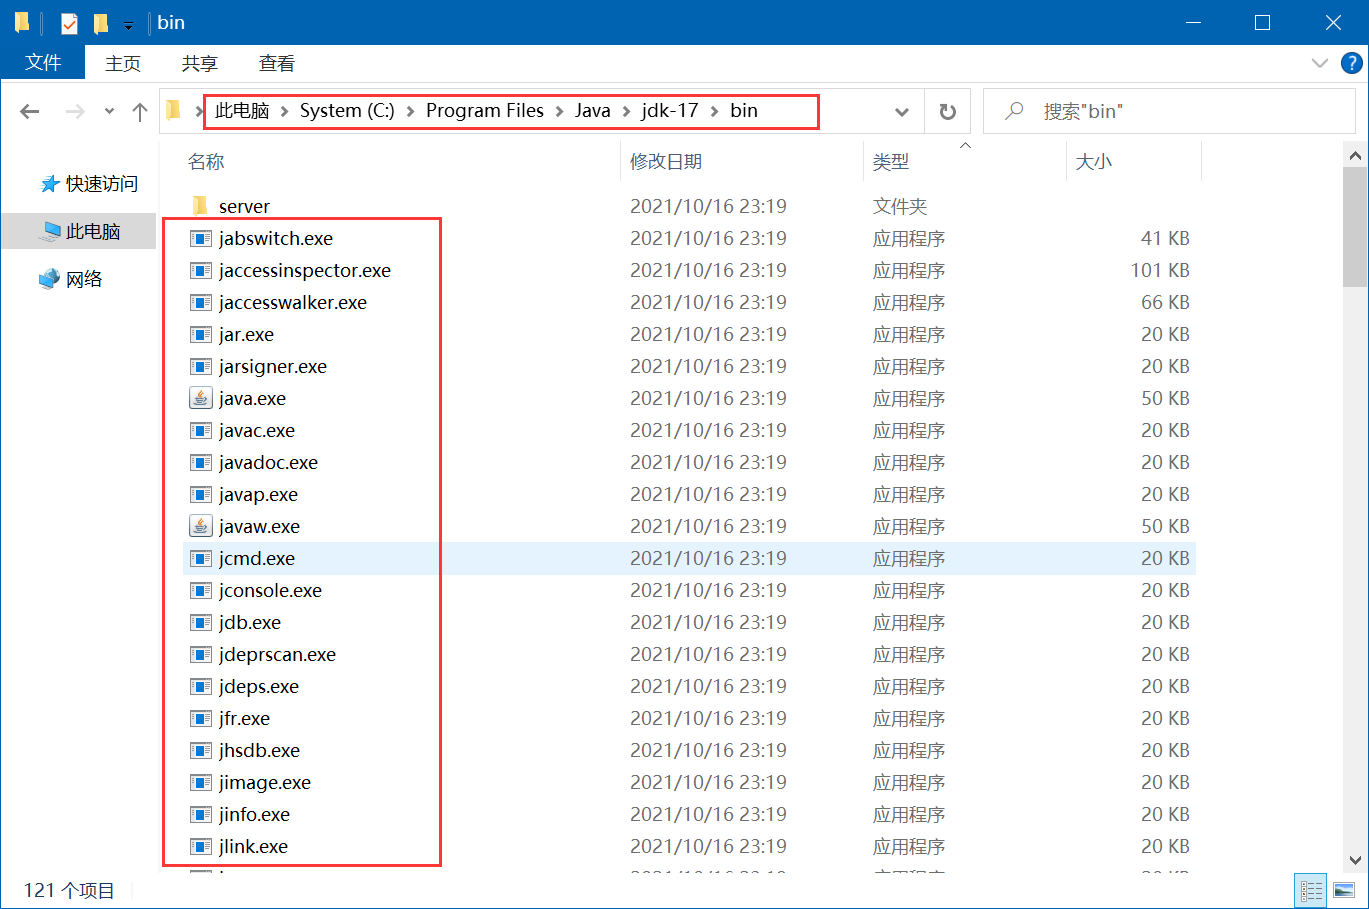
Task: Open the 主页 ribbon tab
Action: click(x=123, y=63)
